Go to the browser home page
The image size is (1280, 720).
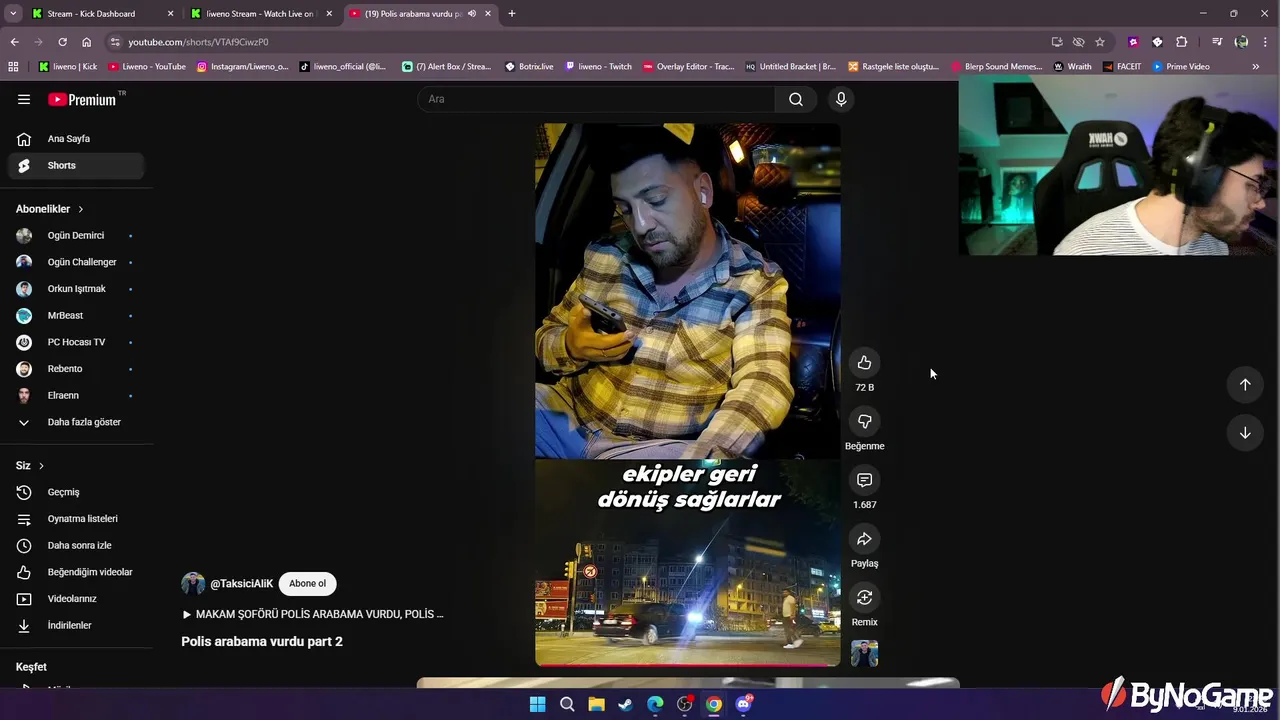pyautogui.click(x=86, y=42)
